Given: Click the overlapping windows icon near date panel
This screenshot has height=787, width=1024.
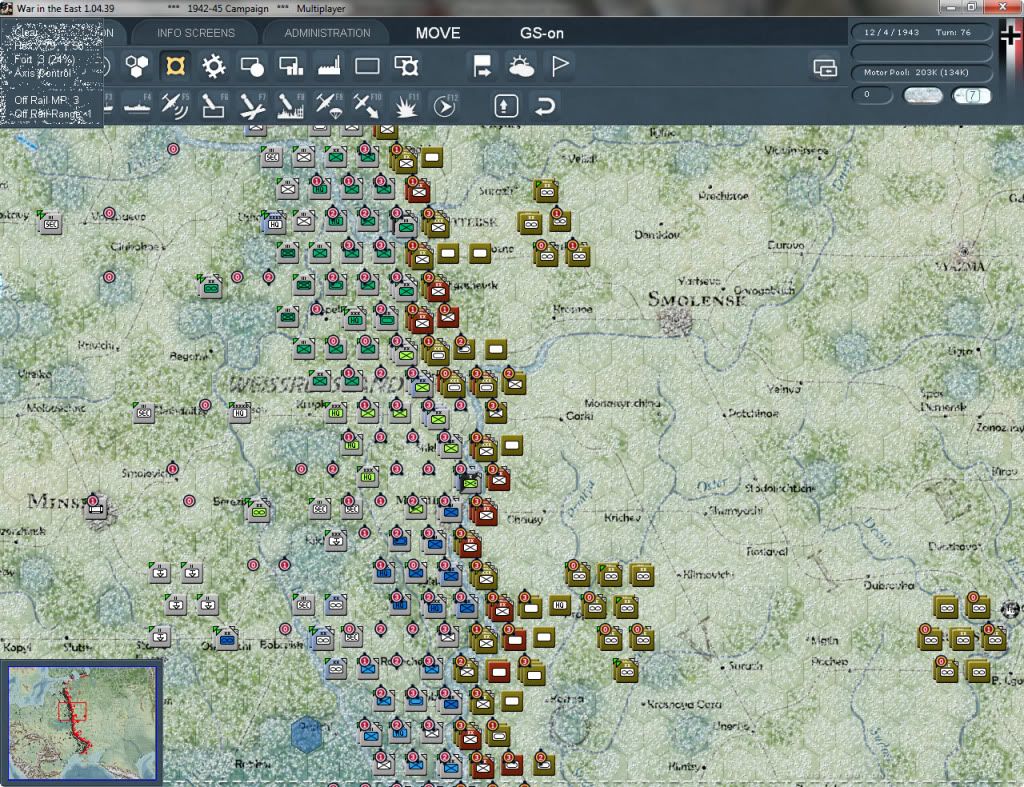Looking at the screenshot, I should 825,67.
